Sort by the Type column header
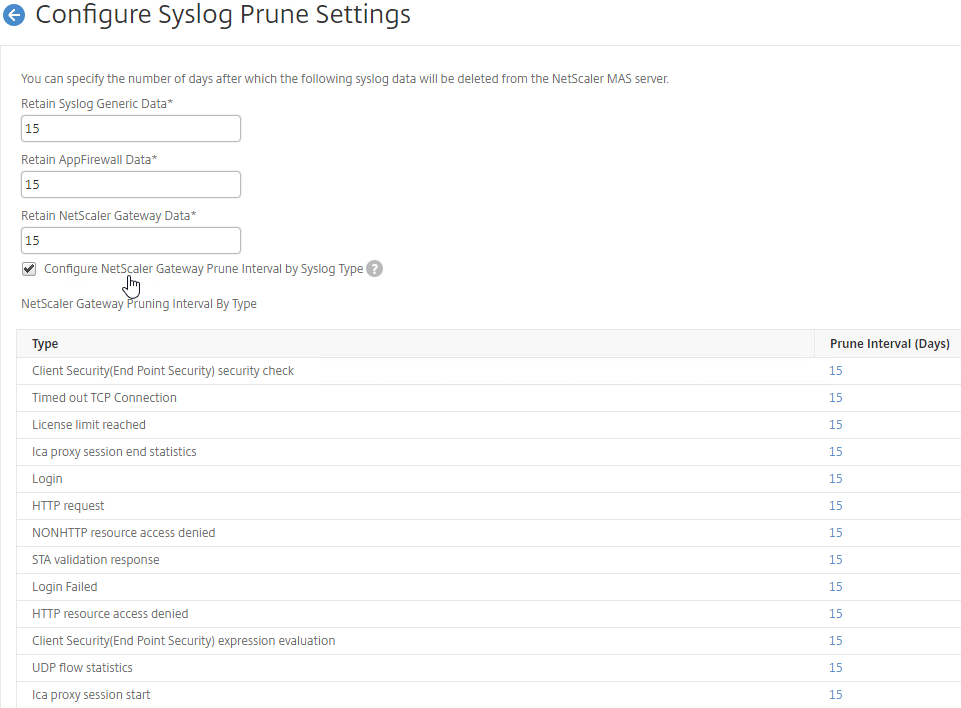Screen dimensions: 961x708 [x=45, y=344]
